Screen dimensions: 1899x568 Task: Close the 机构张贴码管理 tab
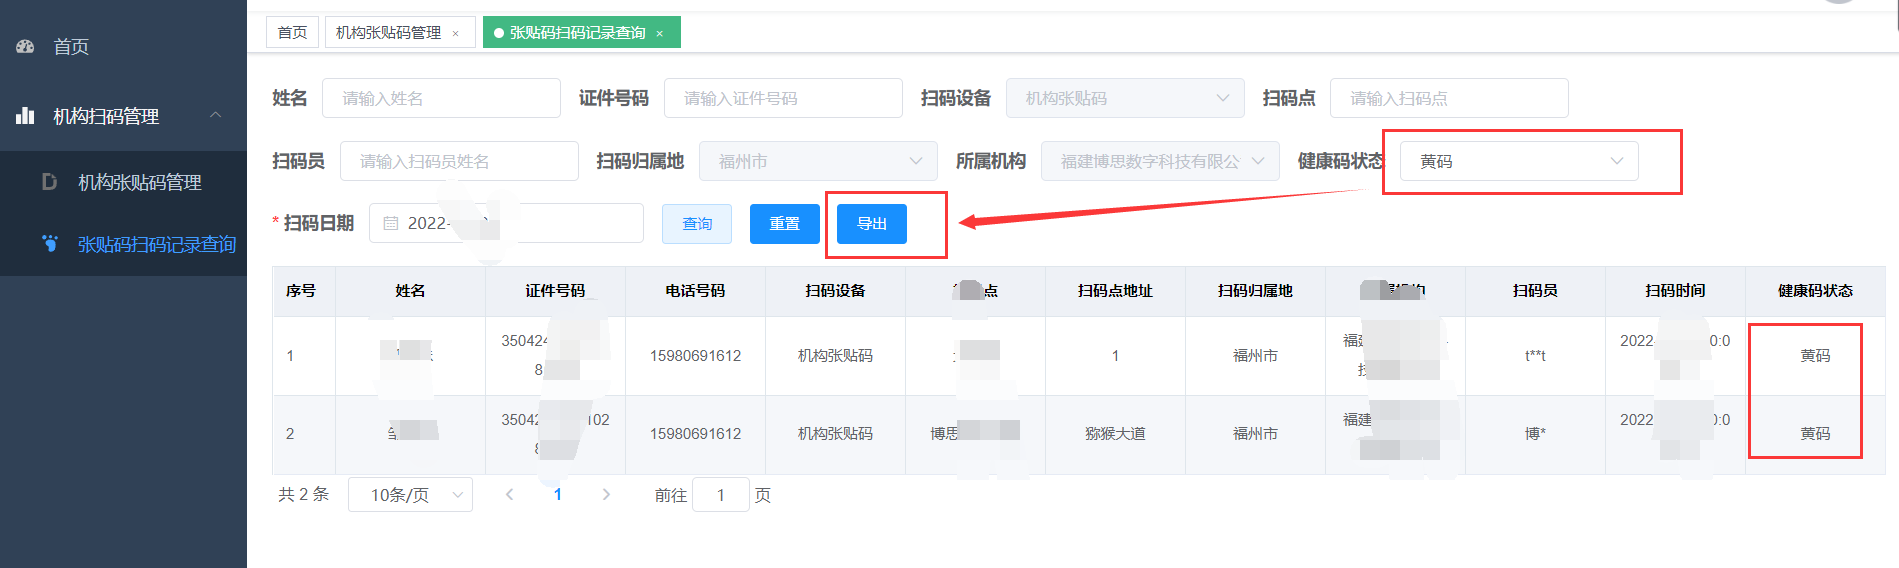(456, 33)
